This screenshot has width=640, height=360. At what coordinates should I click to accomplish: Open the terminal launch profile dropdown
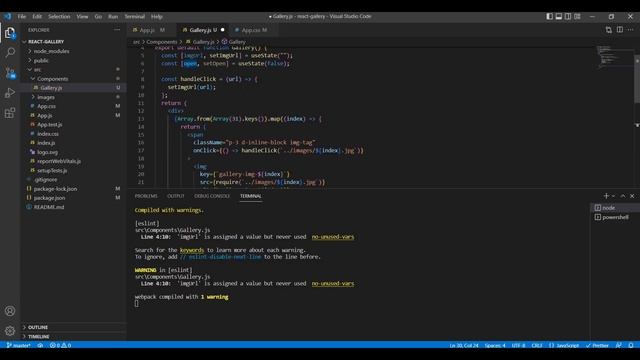point(613,196)
